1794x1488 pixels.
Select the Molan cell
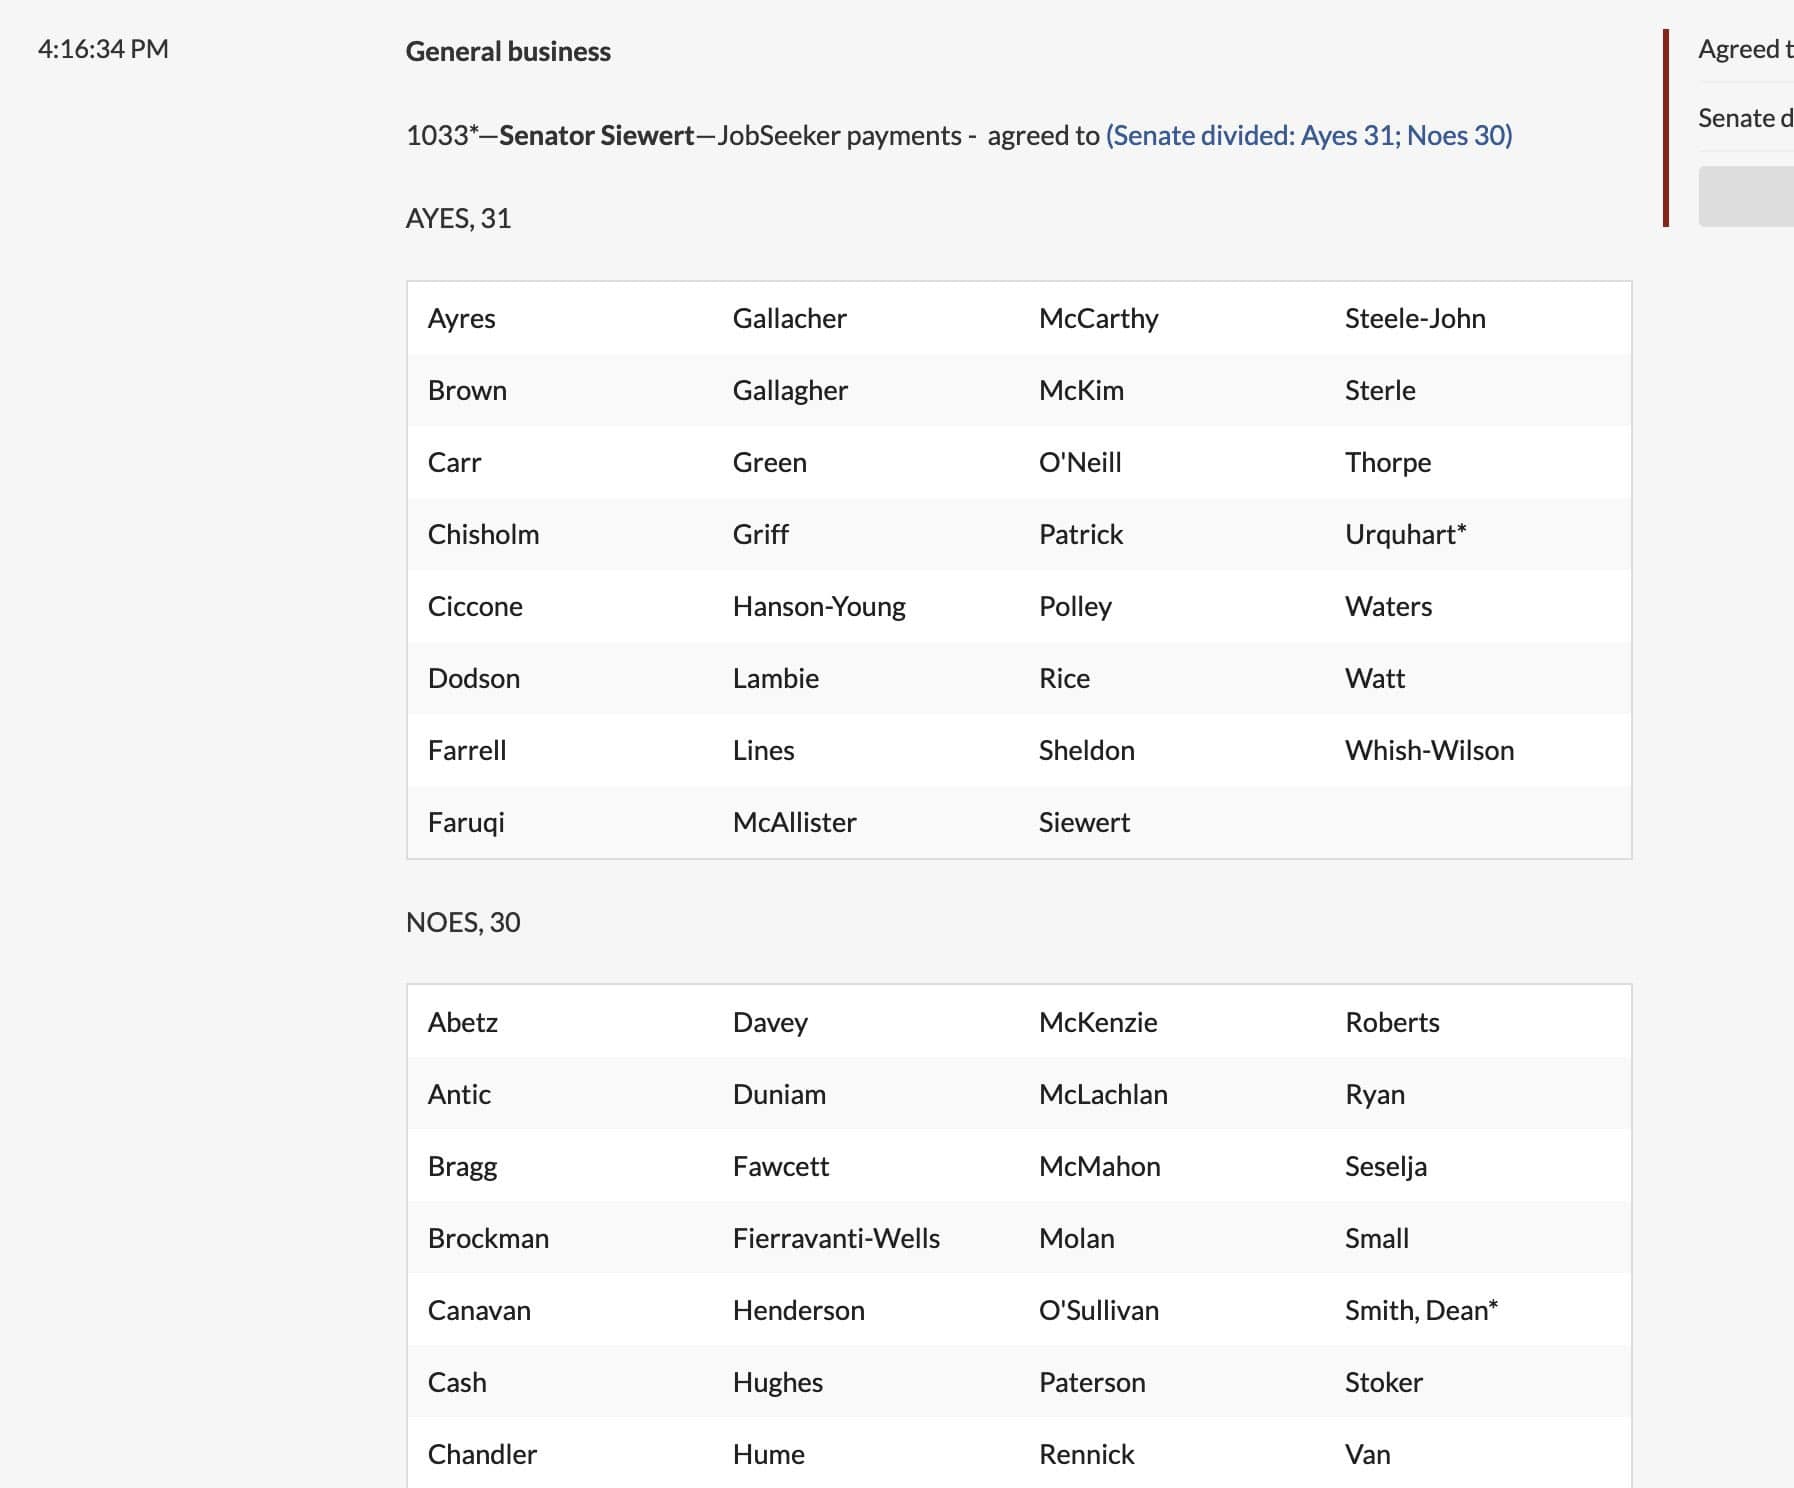click(x=1172, y=1238)
